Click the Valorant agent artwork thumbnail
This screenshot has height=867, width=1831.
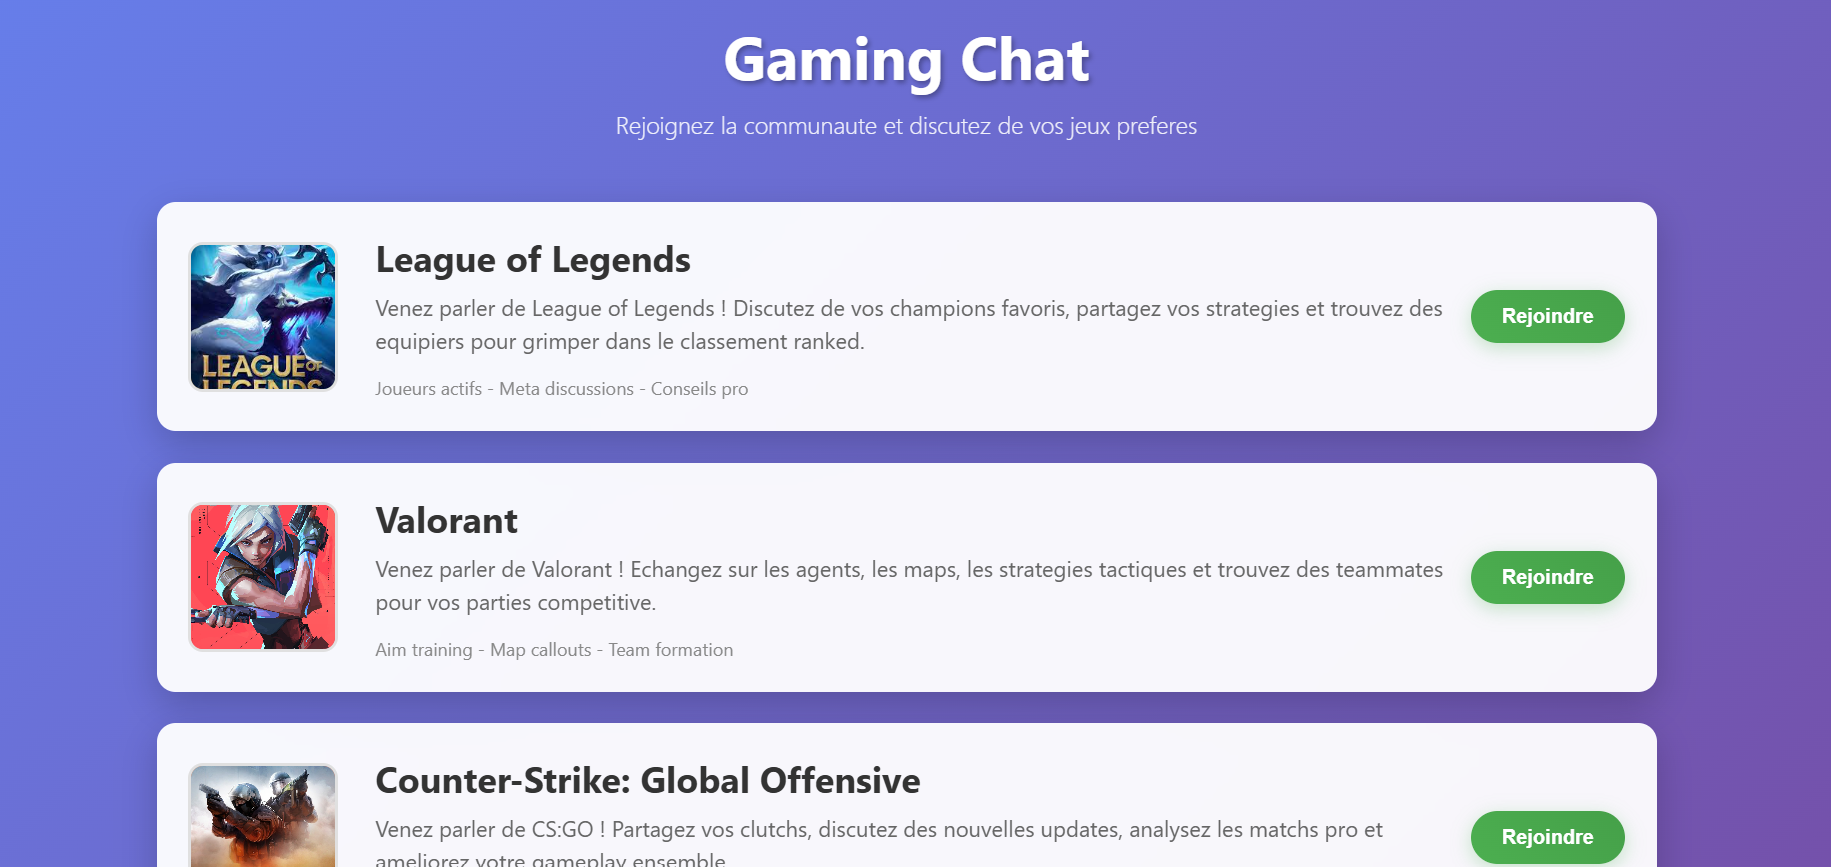pyautogui.click(x=263, y=577)
